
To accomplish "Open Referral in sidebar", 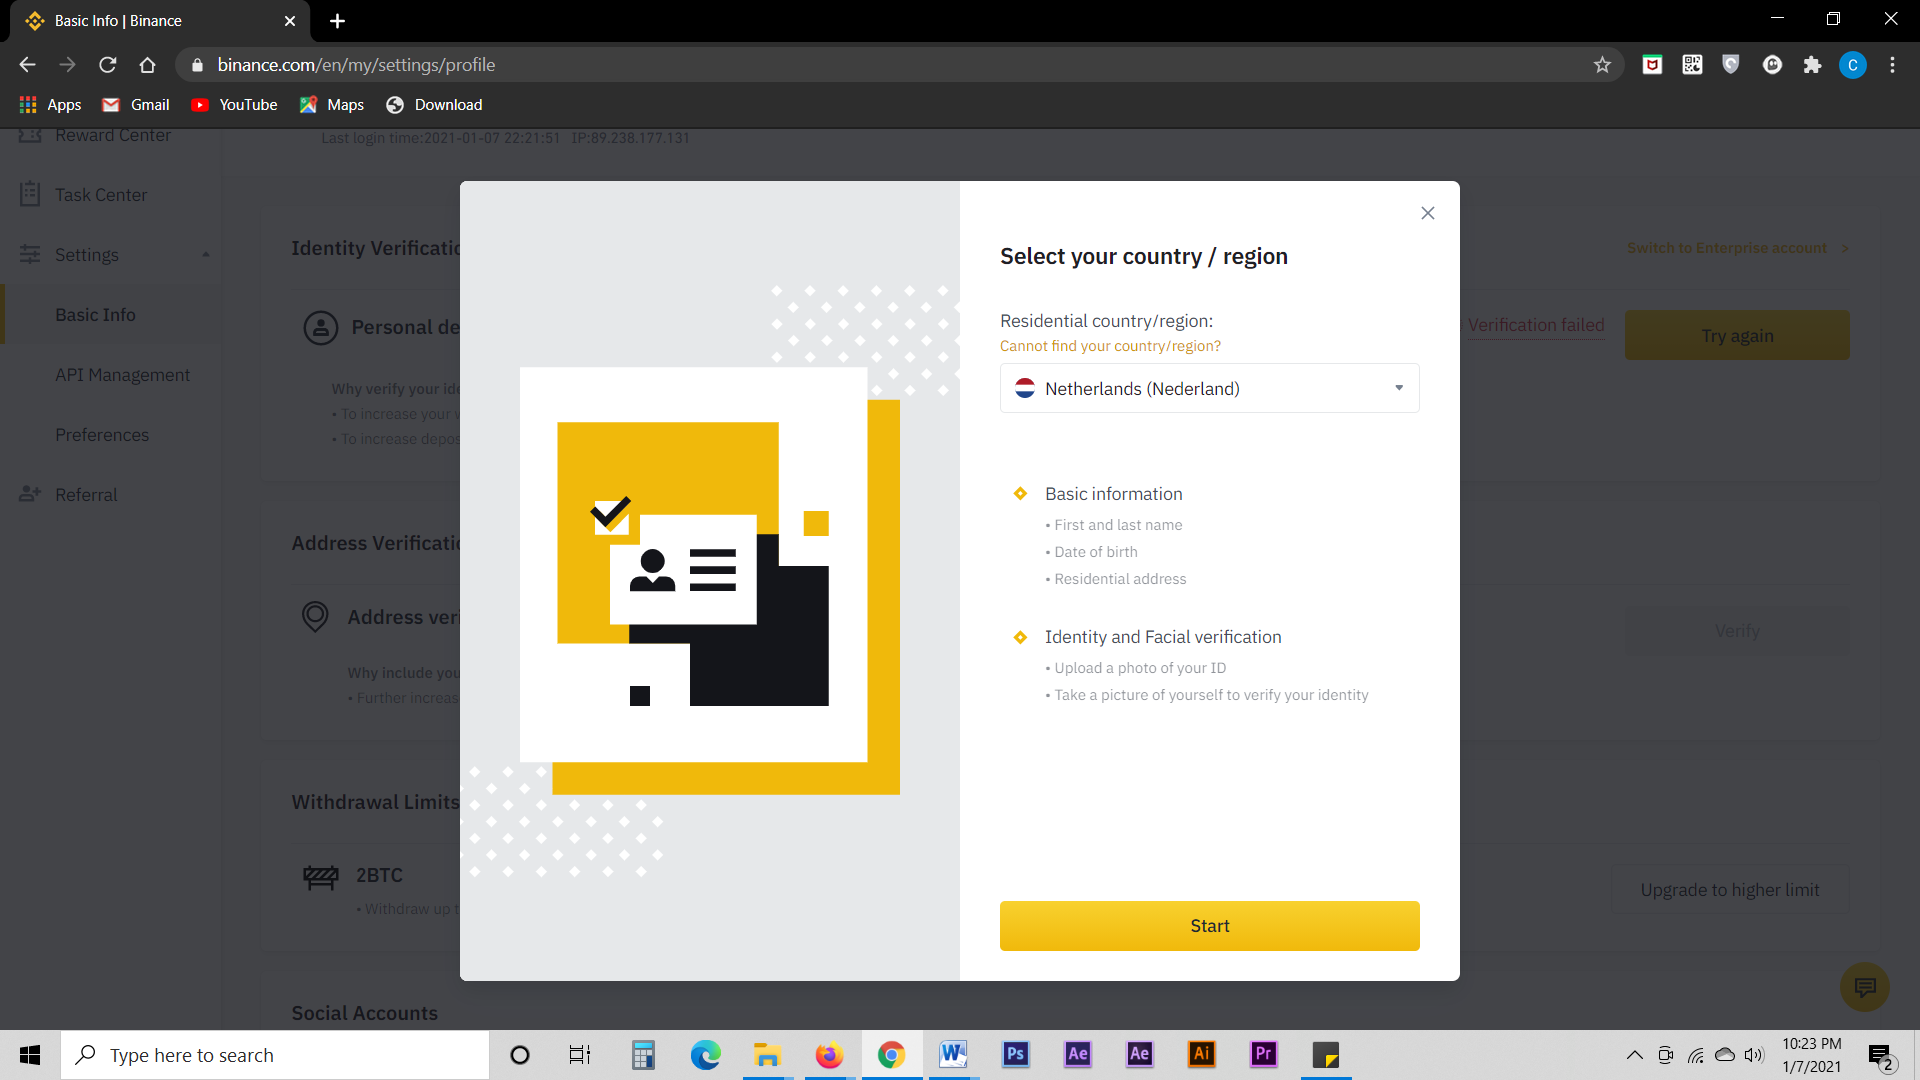I will pos(86,495).
